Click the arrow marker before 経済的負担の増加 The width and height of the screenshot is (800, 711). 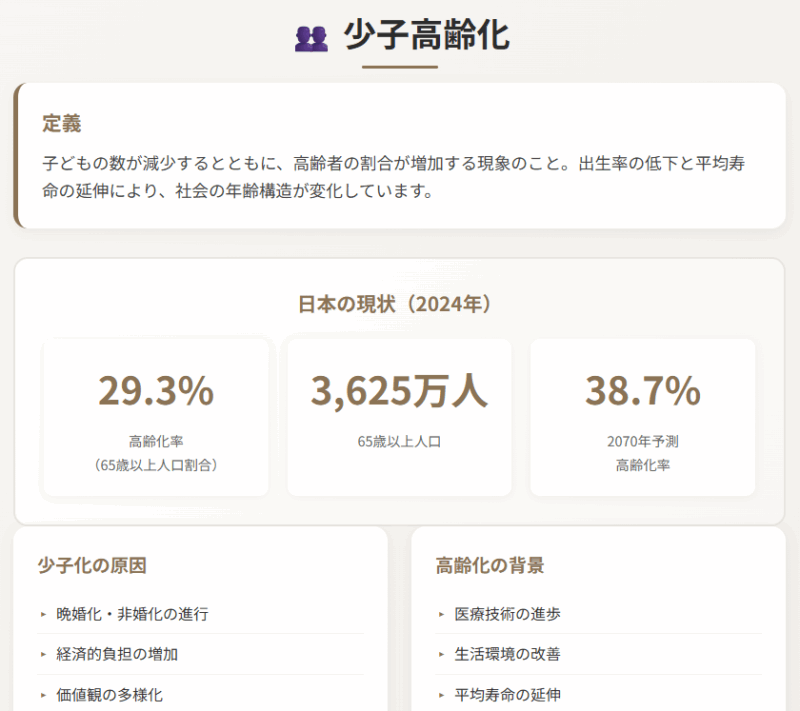[41, 655]
